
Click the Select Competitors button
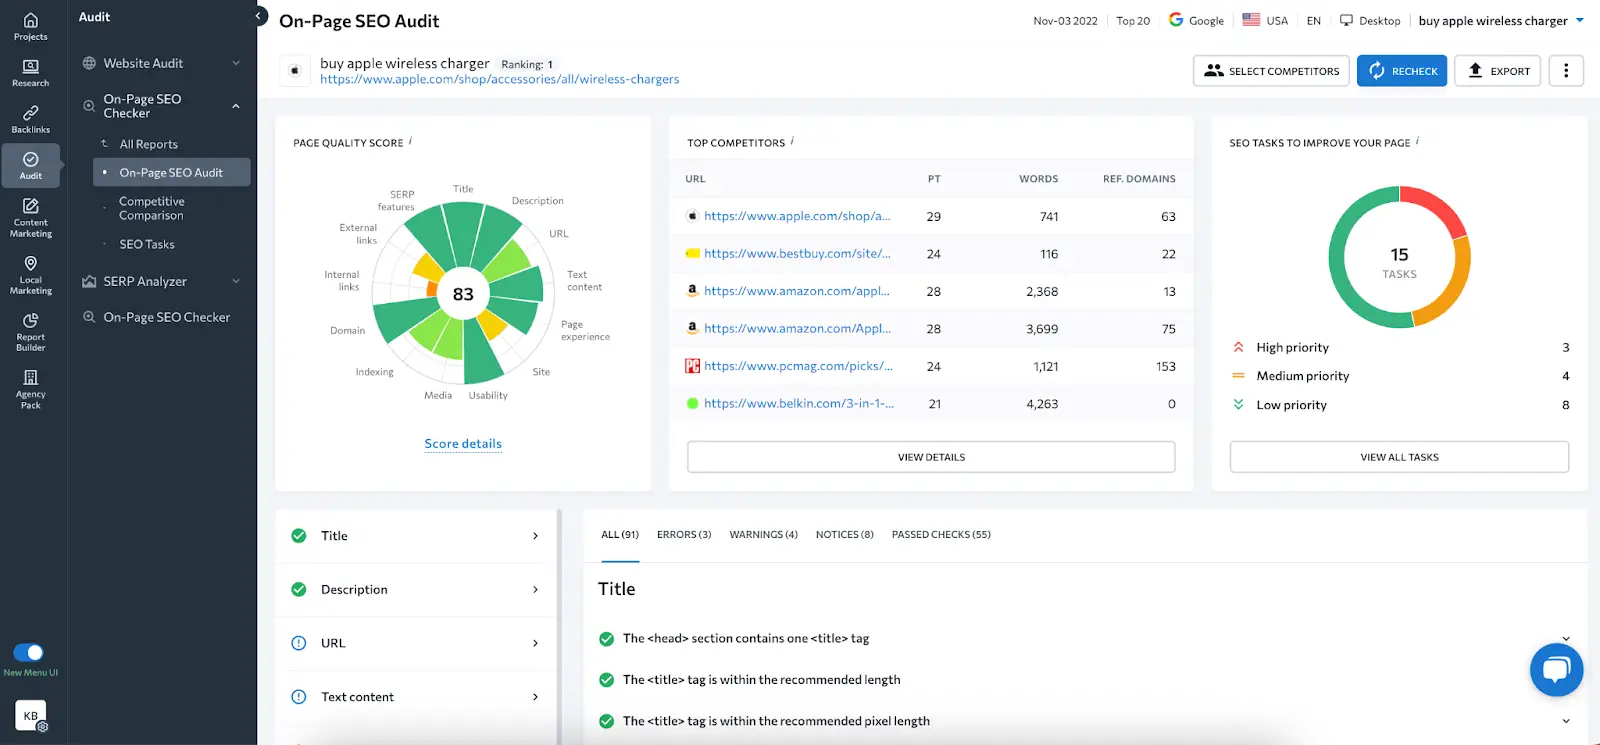tap(1271, 71)
